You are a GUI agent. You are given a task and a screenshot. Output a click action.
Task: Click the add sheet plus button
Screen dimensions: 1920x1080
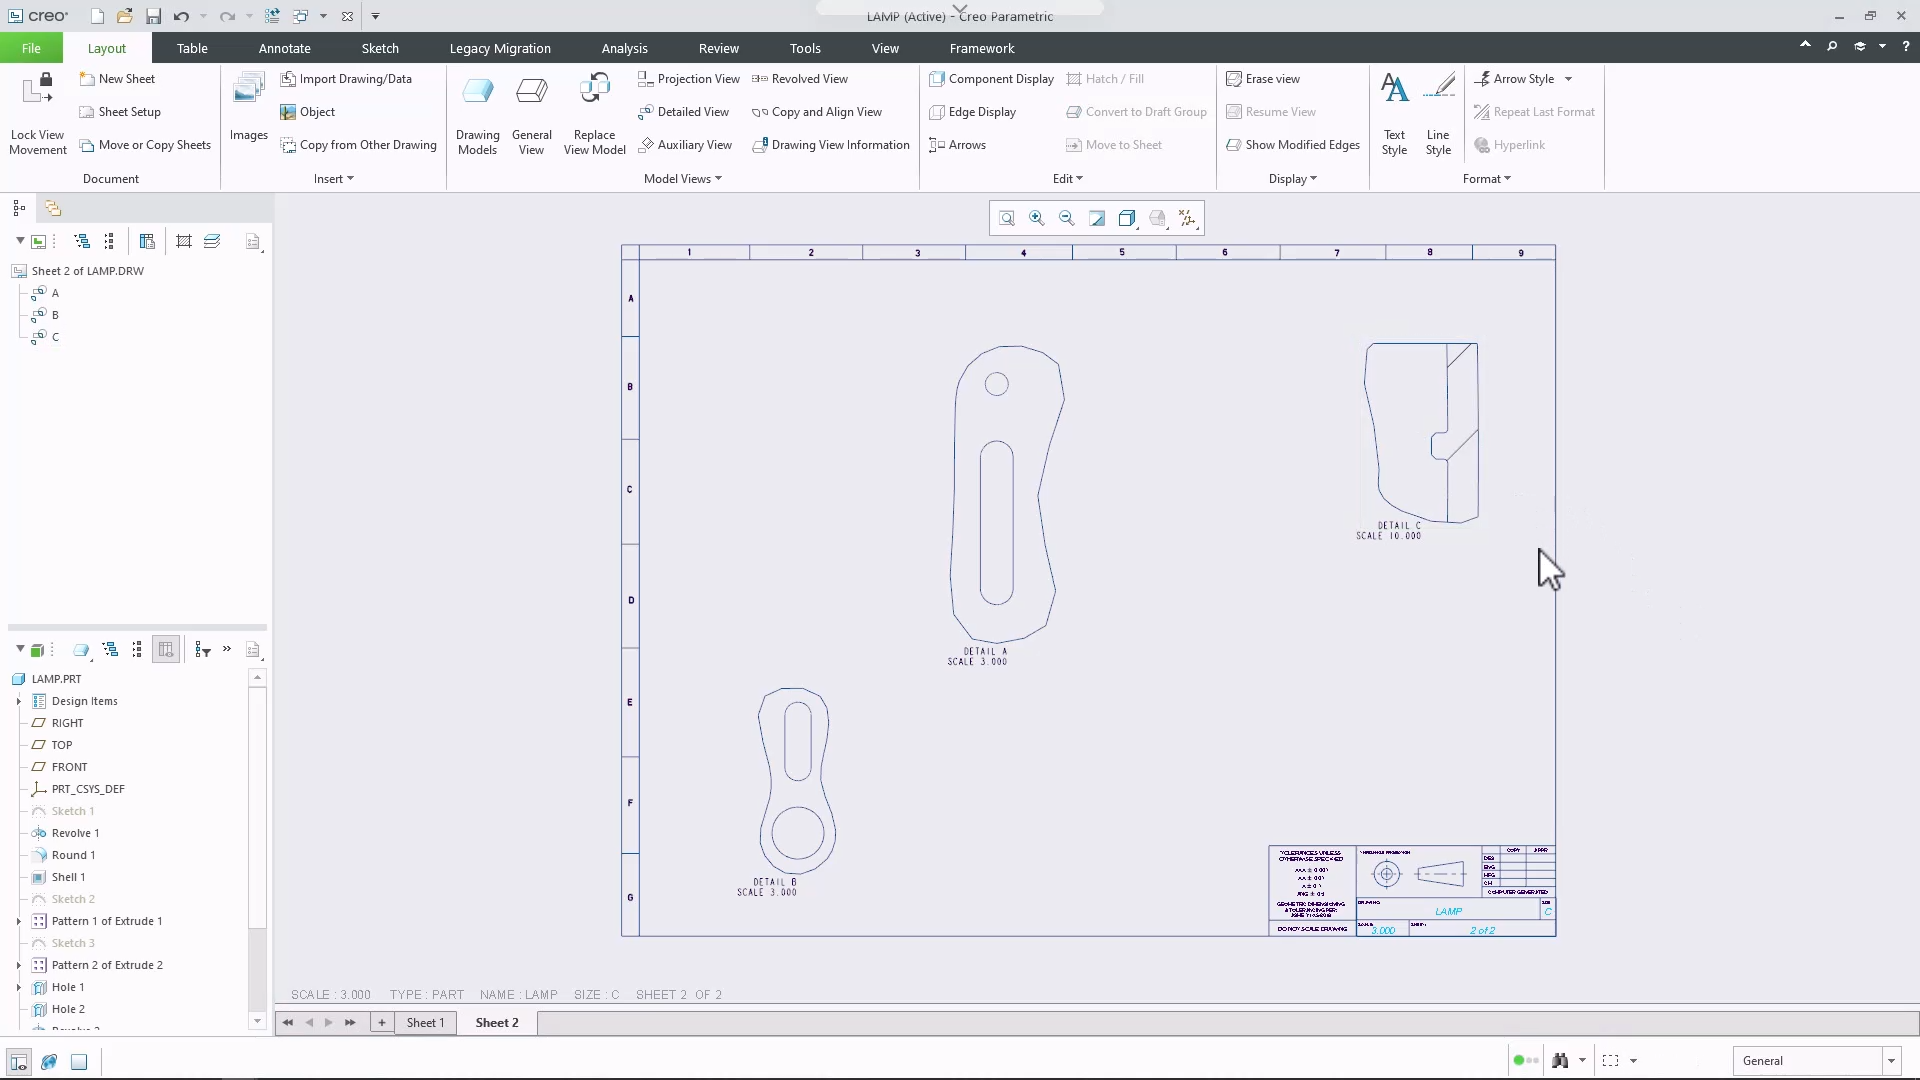[x=381, y=1022]
